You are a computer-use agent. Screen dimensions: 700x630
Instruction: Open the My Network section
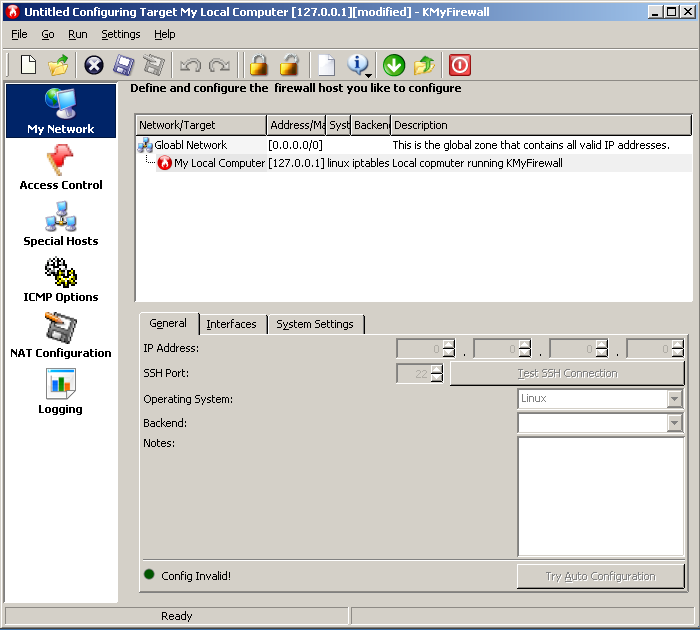[61, 111]
